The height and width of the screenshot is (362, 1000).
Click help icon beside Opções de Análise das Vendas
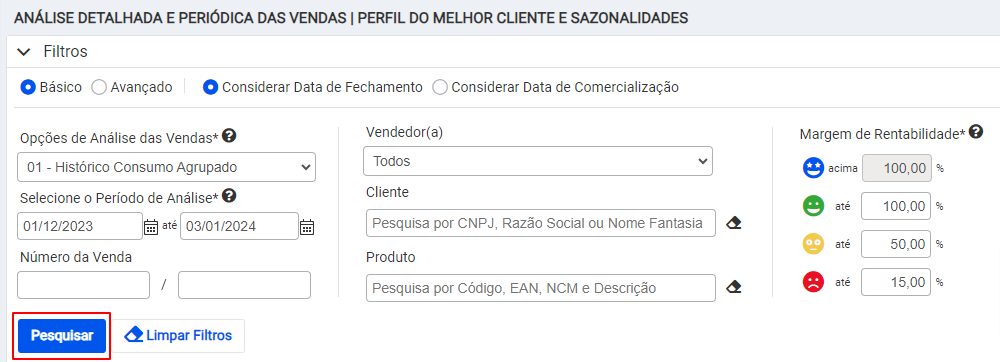tap(230, 136)
